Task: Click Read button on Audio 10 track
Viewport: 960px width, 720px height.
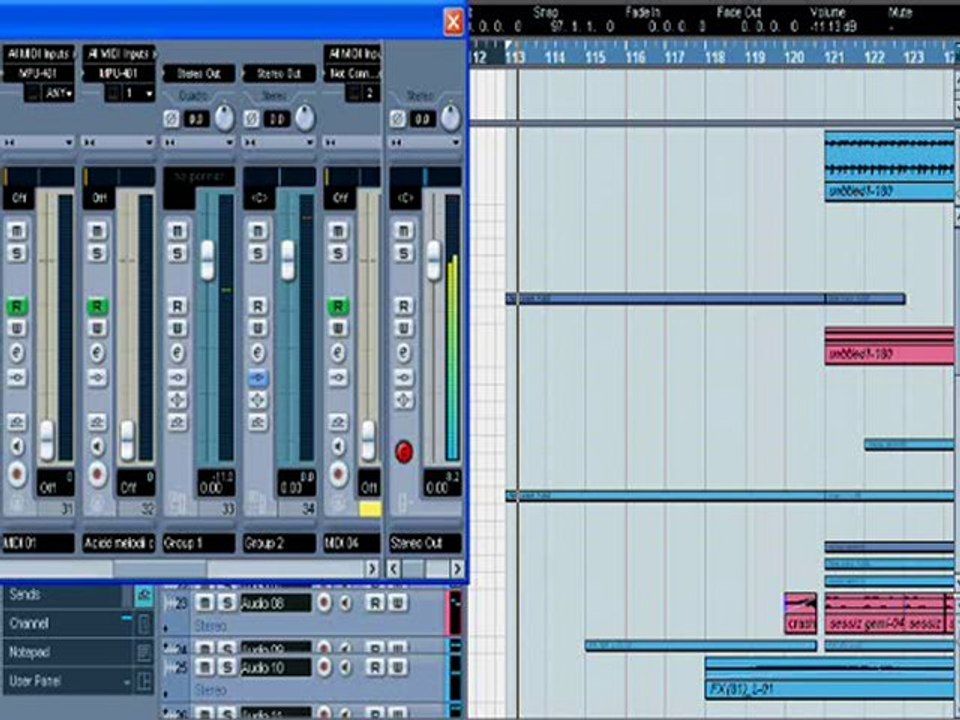Action: tap(375, 667)
